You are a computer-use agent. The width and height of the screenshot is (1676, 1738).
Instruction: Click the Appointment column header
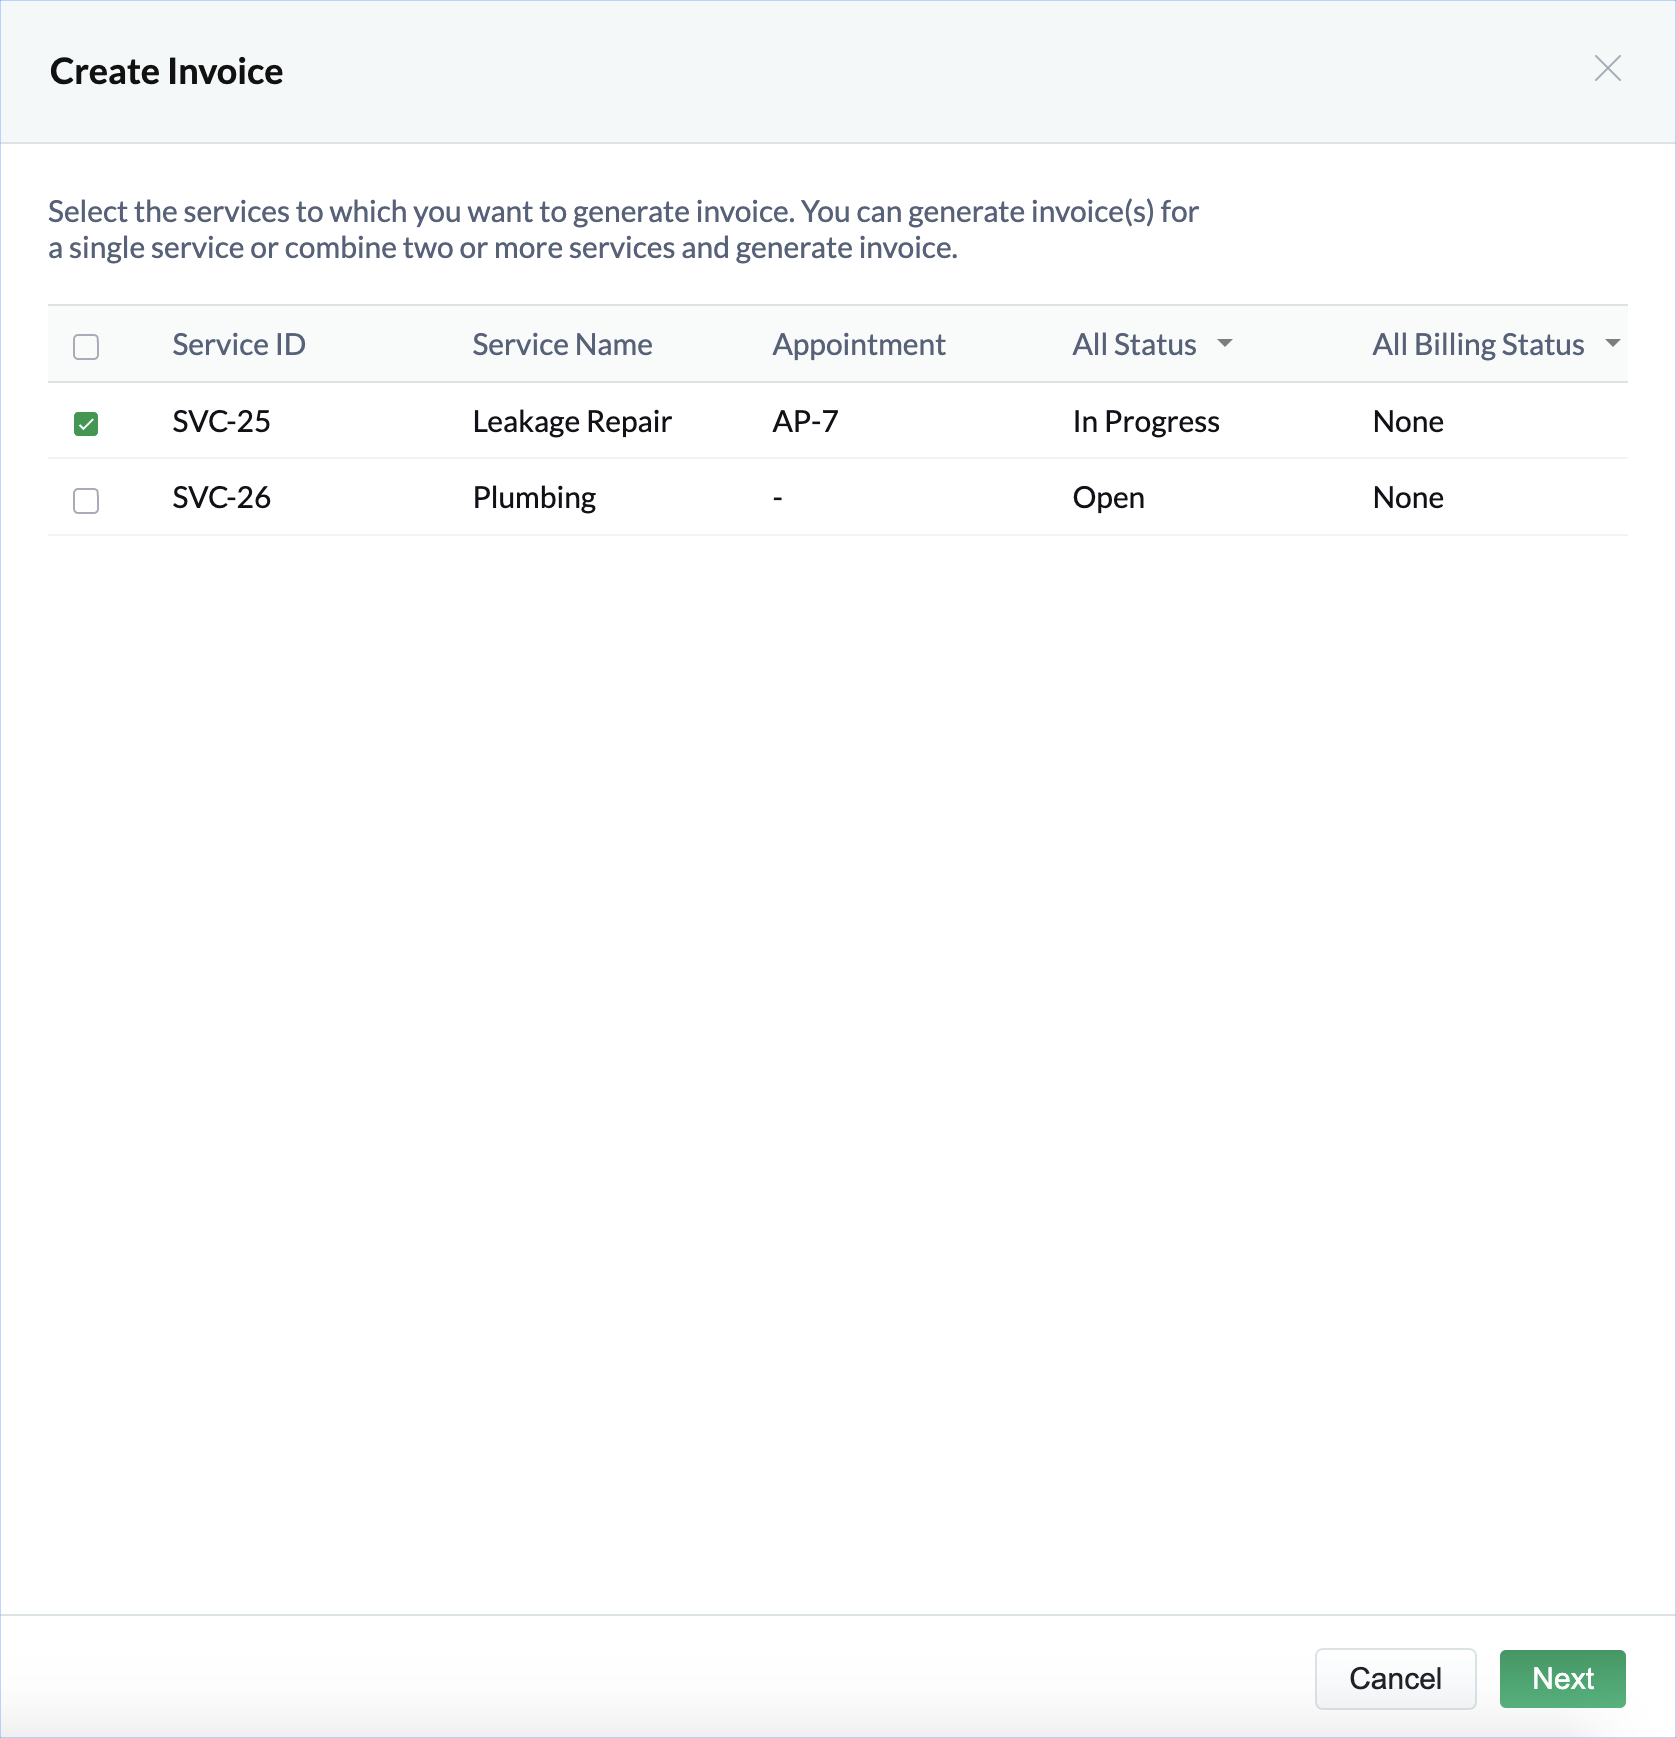[858, 345]
